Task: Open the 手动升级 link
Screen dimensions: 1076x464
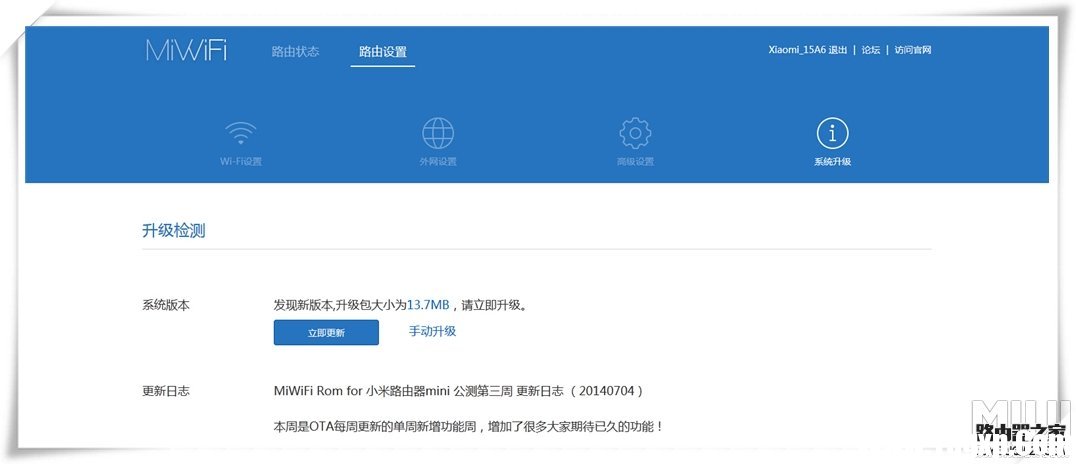Action: coord(432,332)
